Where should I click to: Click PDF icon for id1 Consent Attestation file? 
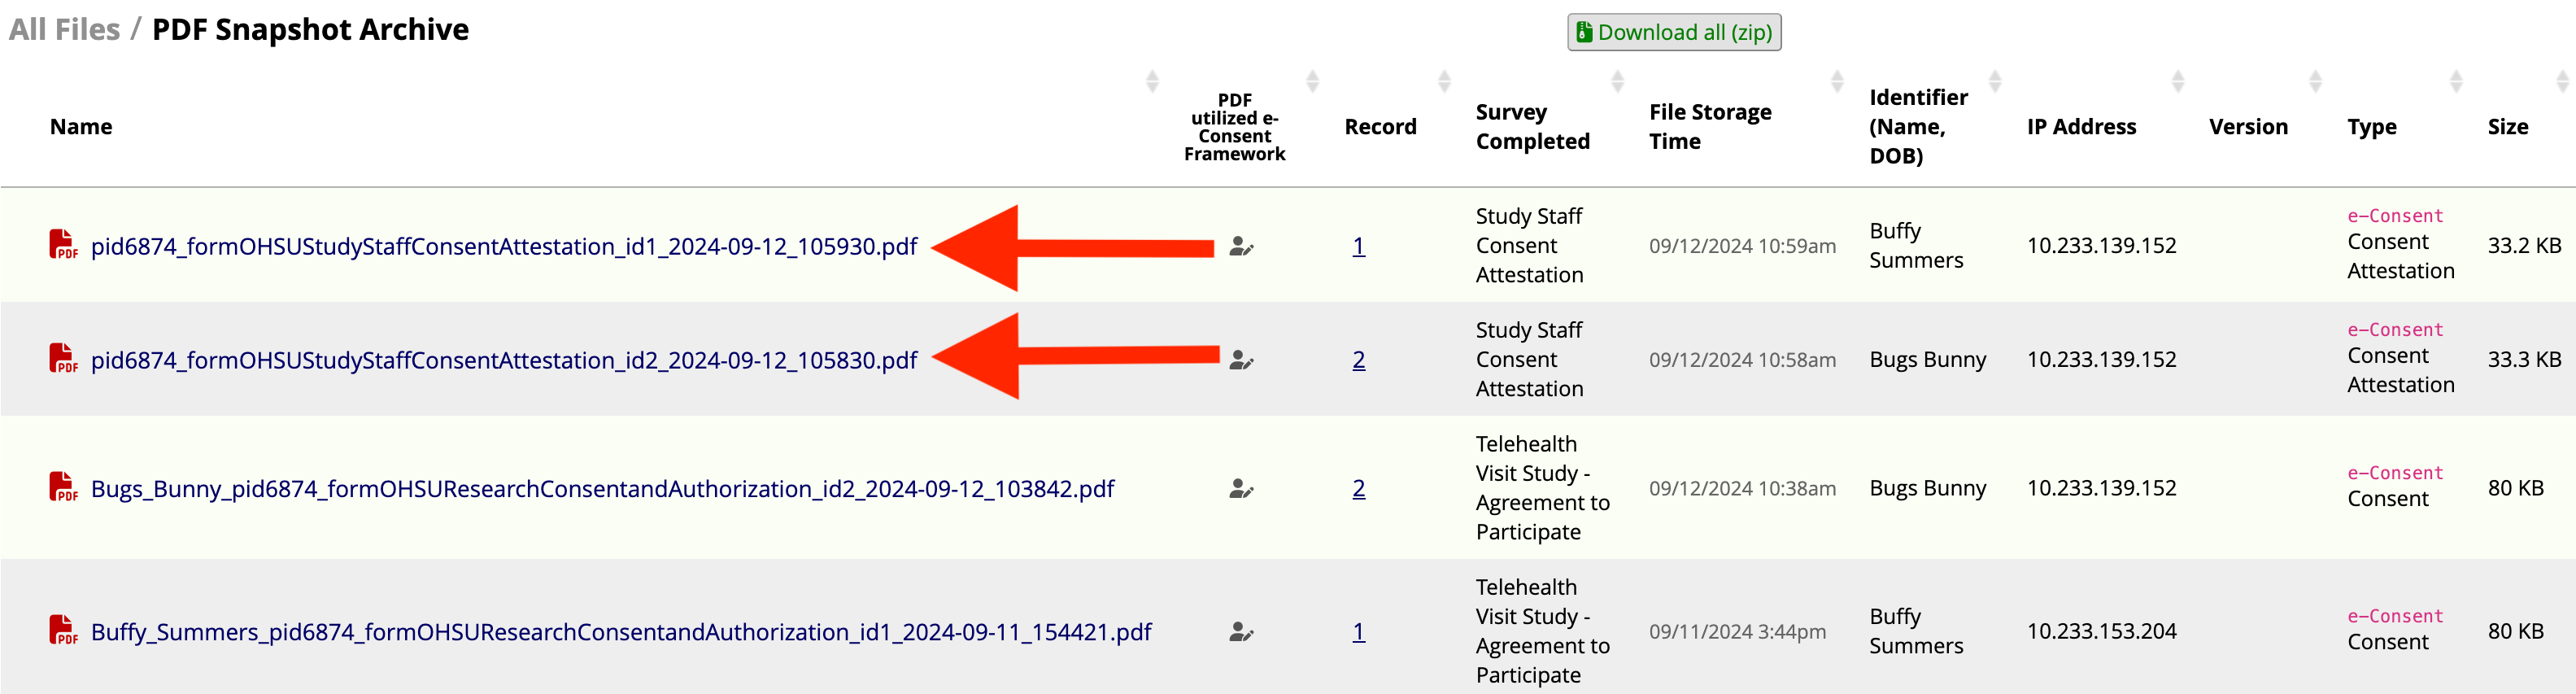63,245
